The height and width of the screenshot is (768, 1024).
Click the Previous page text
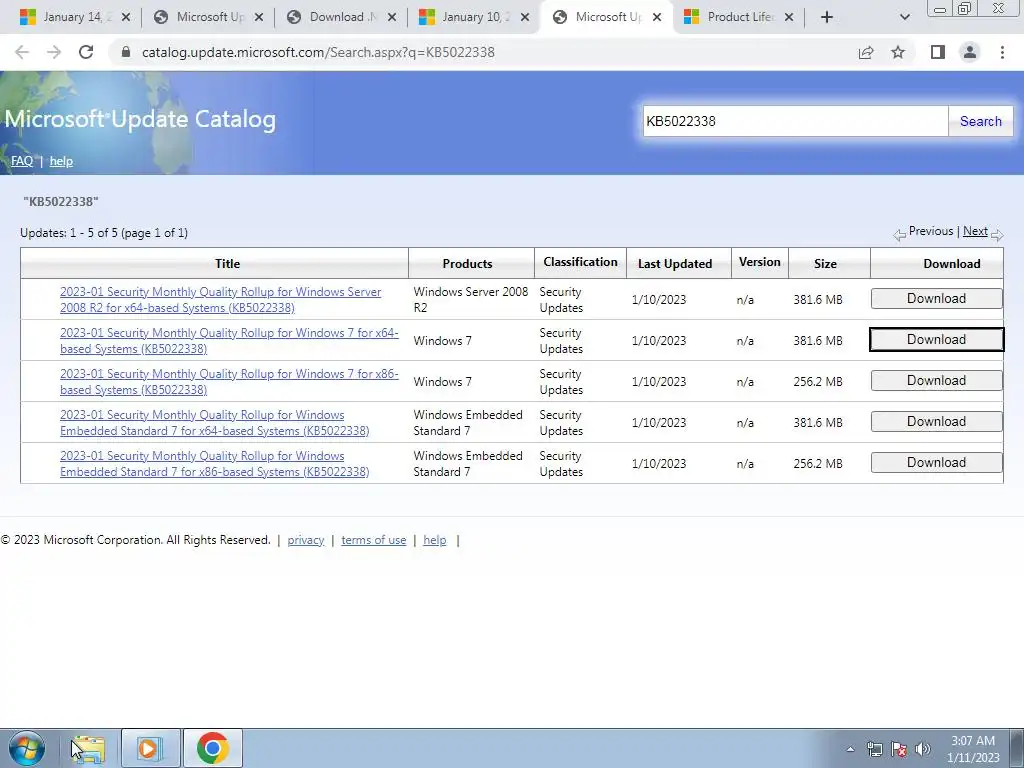click(931, 231)
